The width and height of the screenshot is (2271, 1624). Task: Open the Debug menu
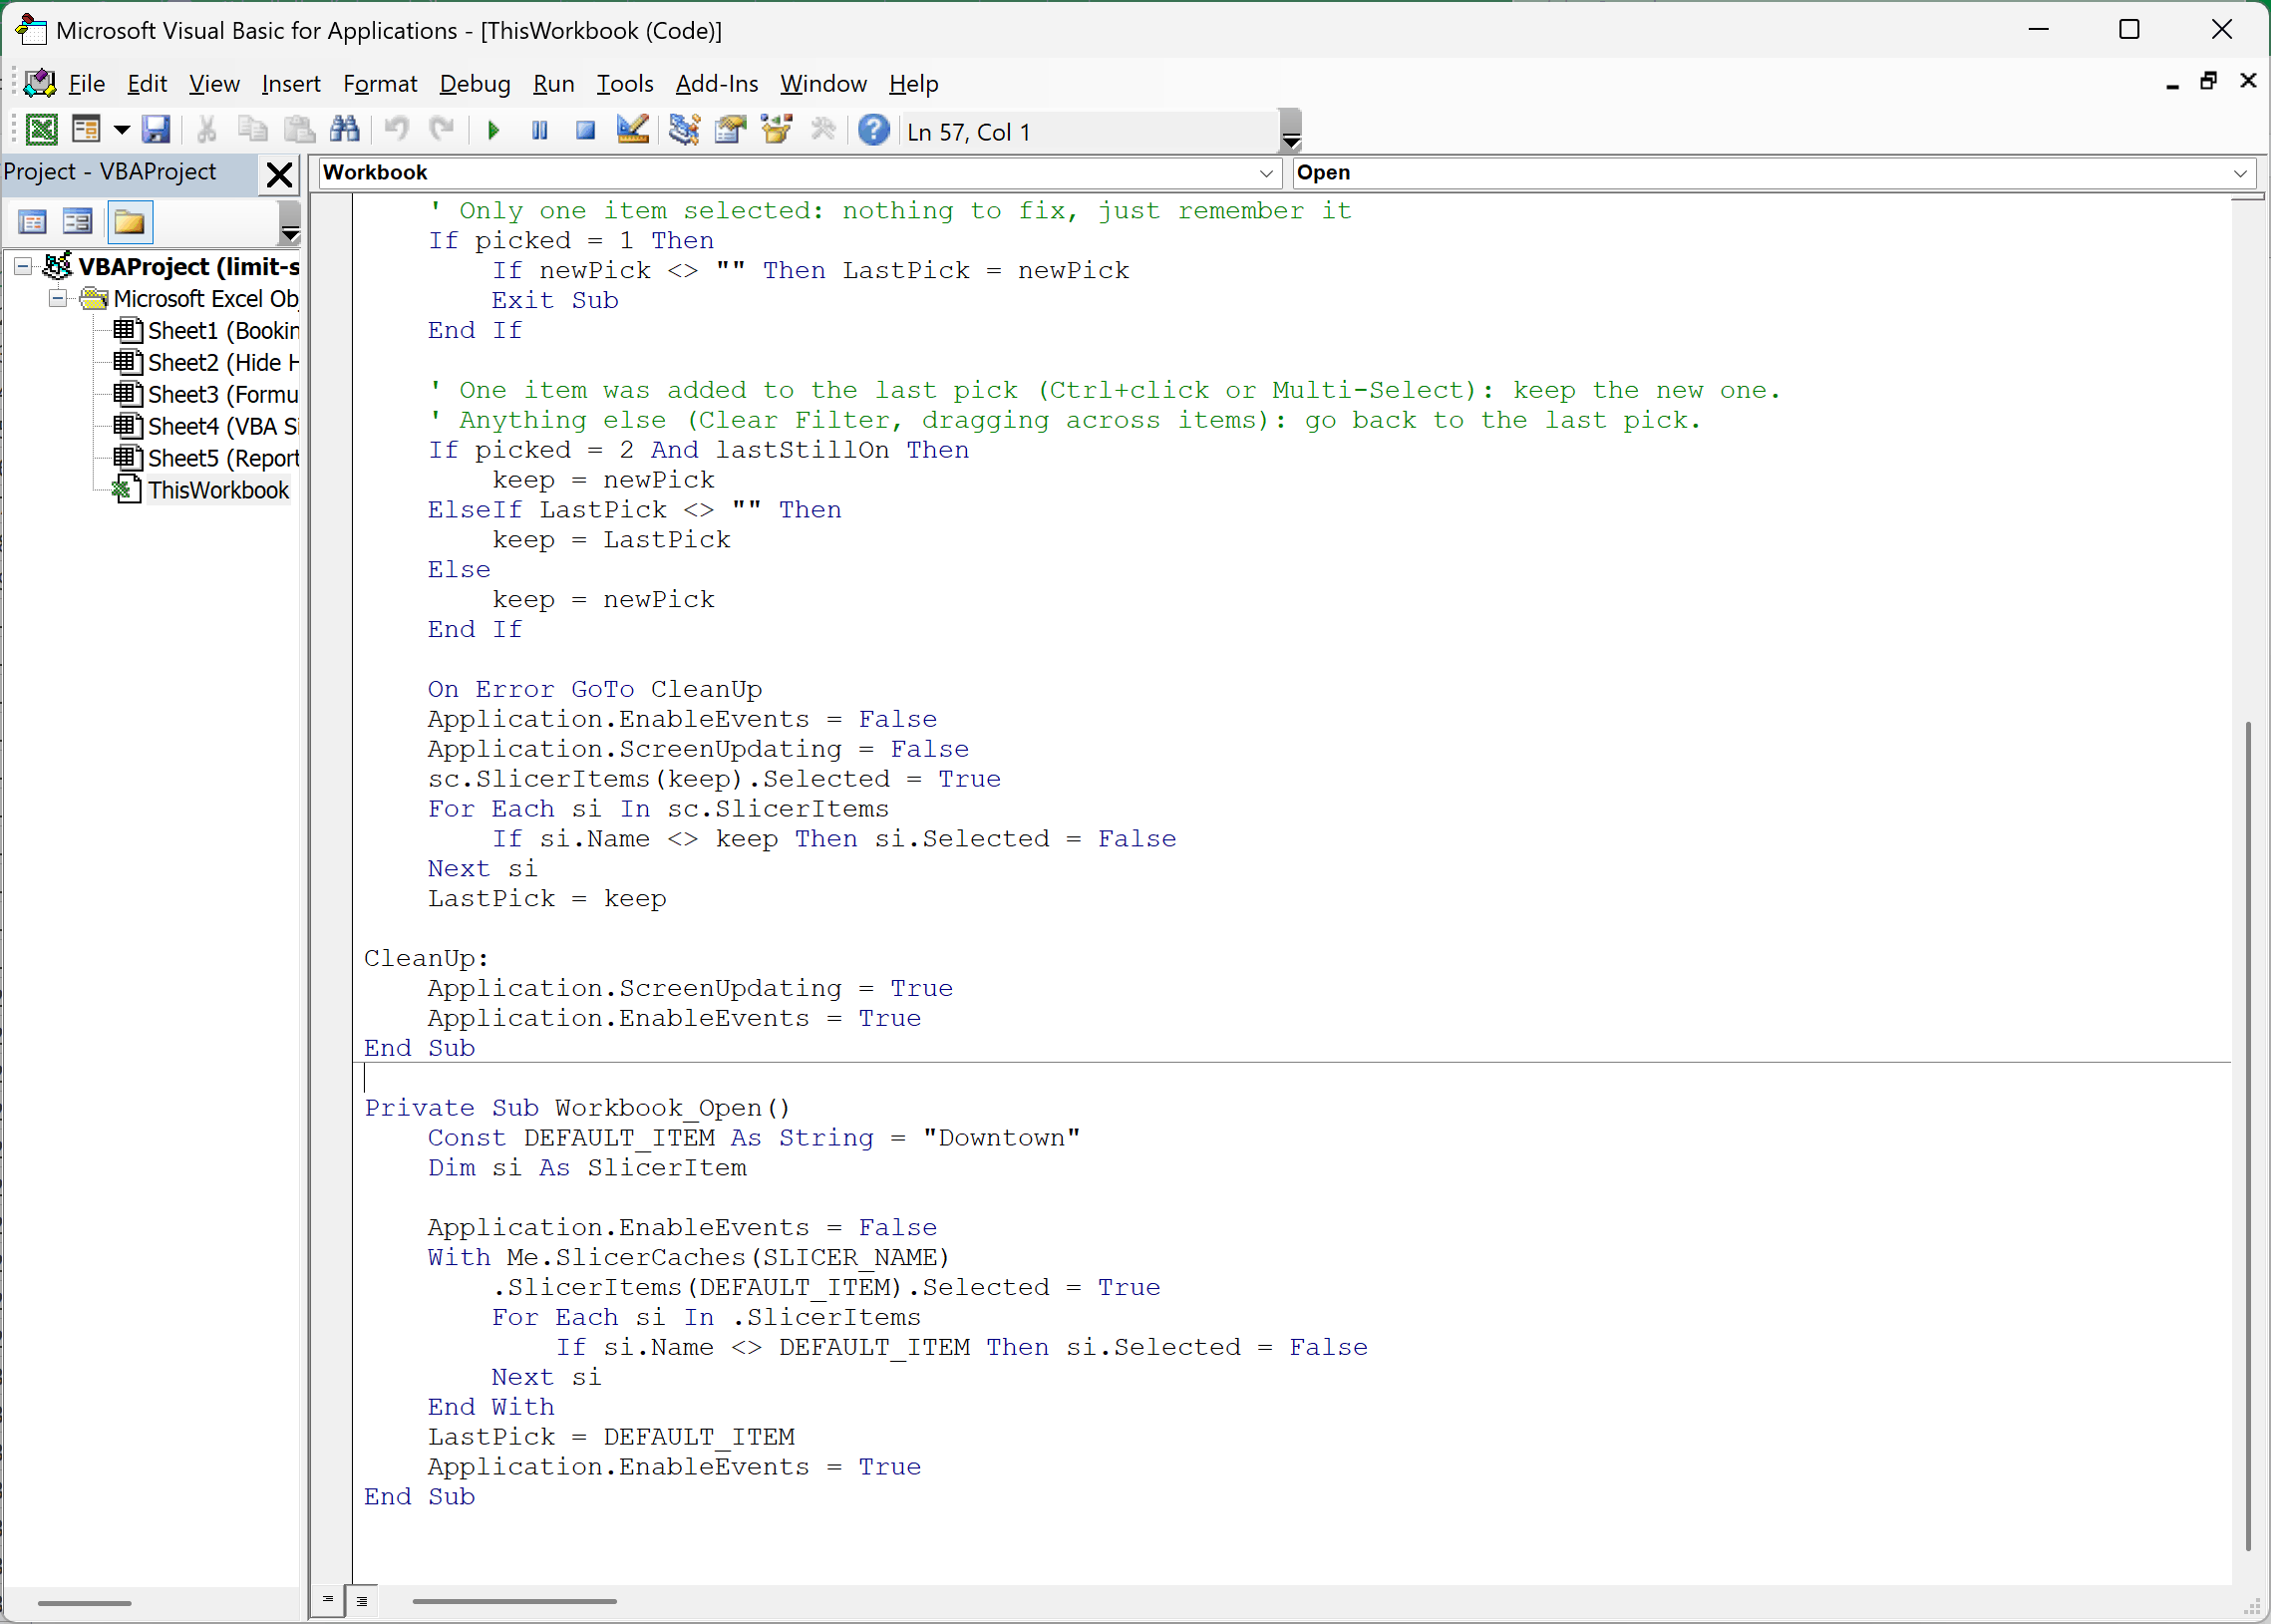[475, 84]
